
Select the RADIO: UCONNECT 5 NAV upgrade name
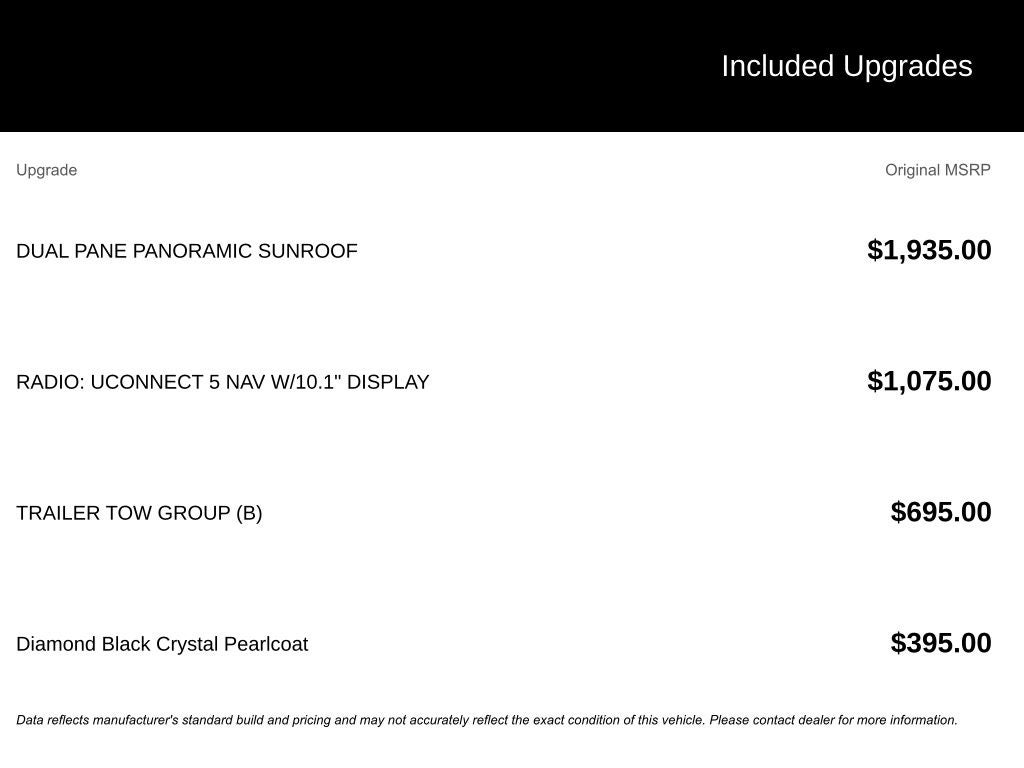click(222, 382)
